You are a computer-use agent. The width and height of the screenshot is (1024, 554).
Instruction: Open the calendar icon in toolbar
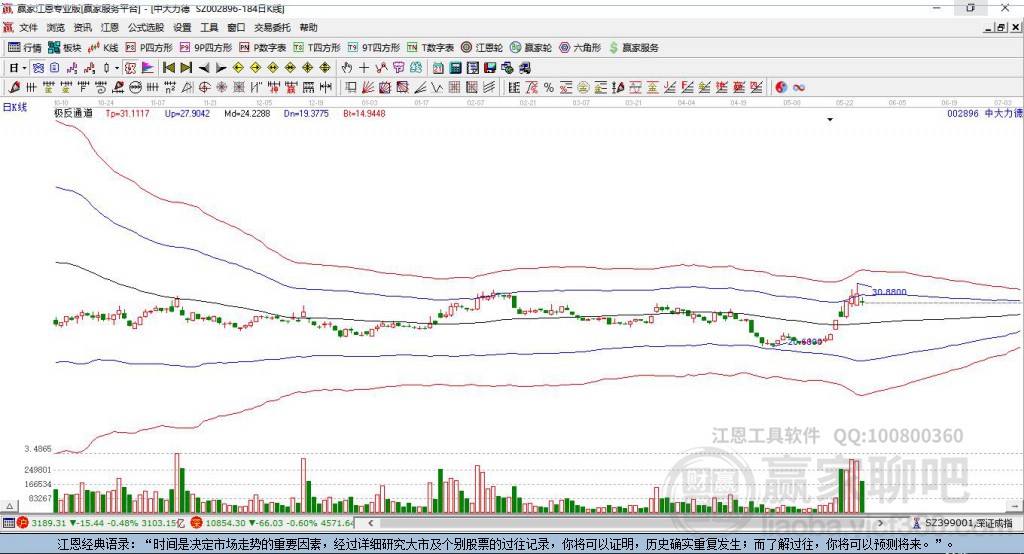click(x=438, y=68)
